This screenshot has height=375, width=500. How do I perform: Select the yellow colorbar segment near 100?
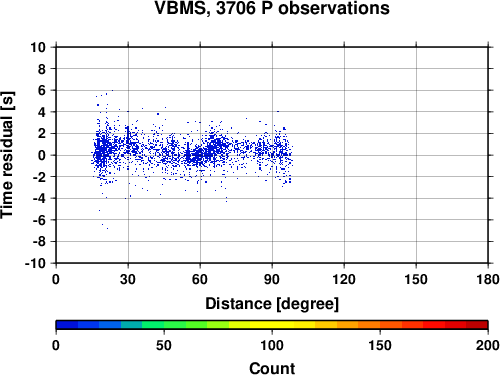[272, 325]
